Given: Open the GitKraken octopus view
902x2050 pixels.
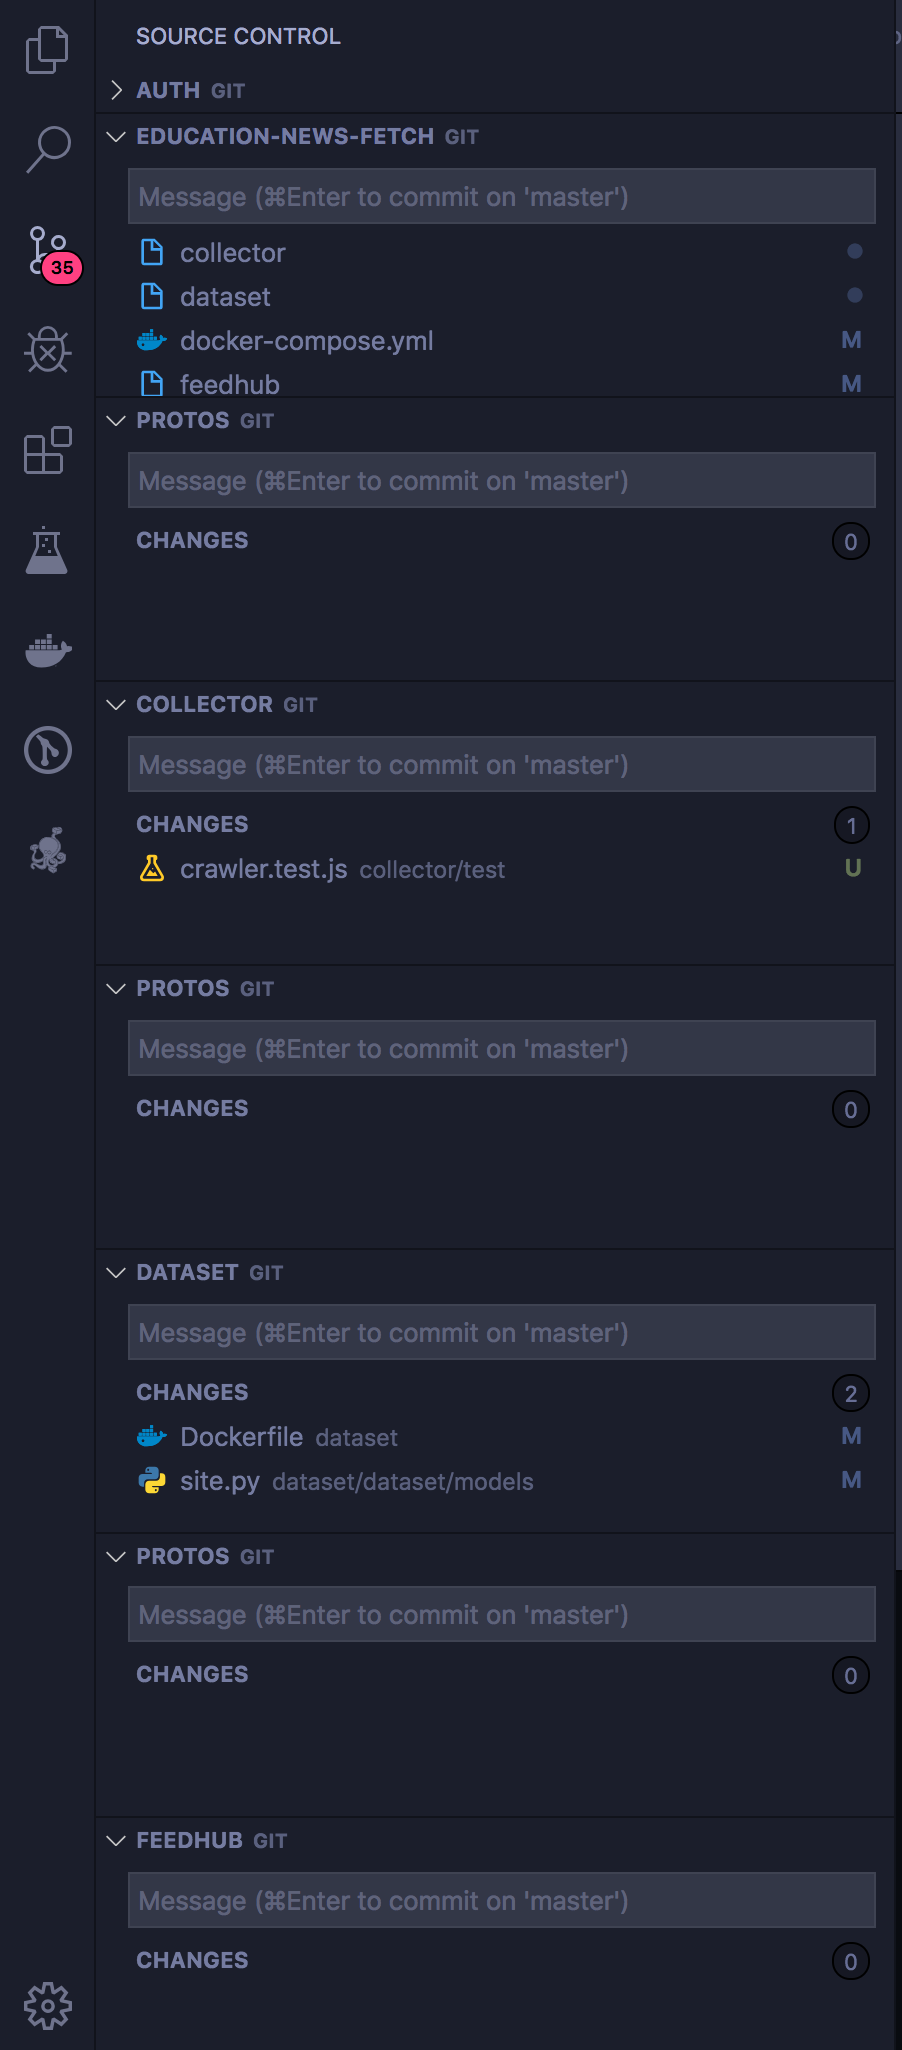Looking at the screenshot, I should click(x=47, y=851).
